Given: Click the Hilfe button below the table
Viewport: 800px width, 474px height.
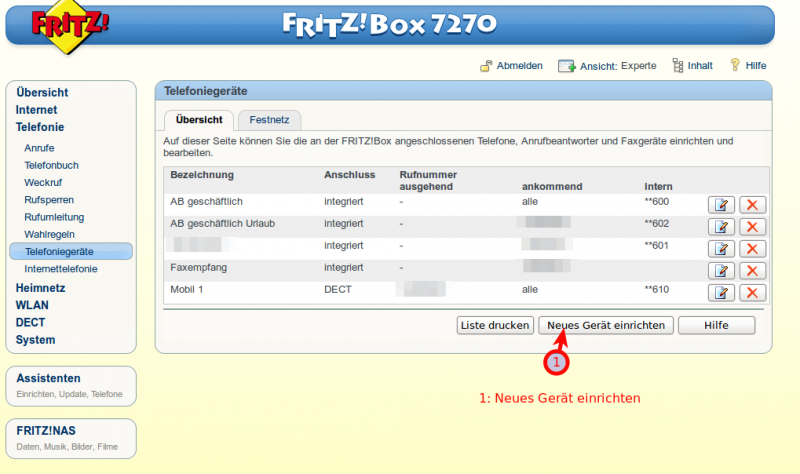Looking at the screenshot, I should click(716, 326).
